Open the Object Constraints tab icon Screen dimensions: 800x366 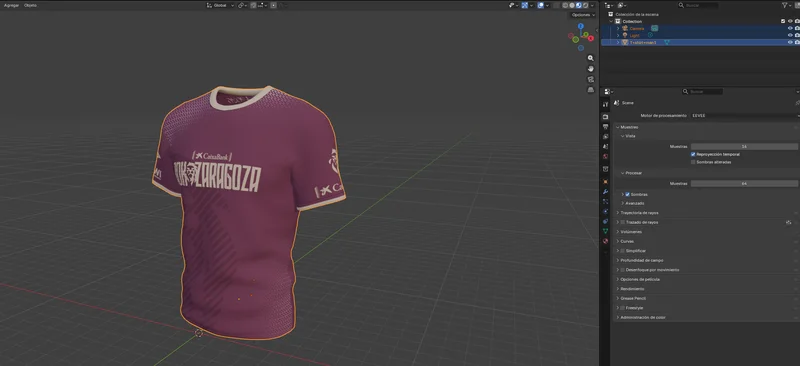pyautogui.click(x=605, y=221)
